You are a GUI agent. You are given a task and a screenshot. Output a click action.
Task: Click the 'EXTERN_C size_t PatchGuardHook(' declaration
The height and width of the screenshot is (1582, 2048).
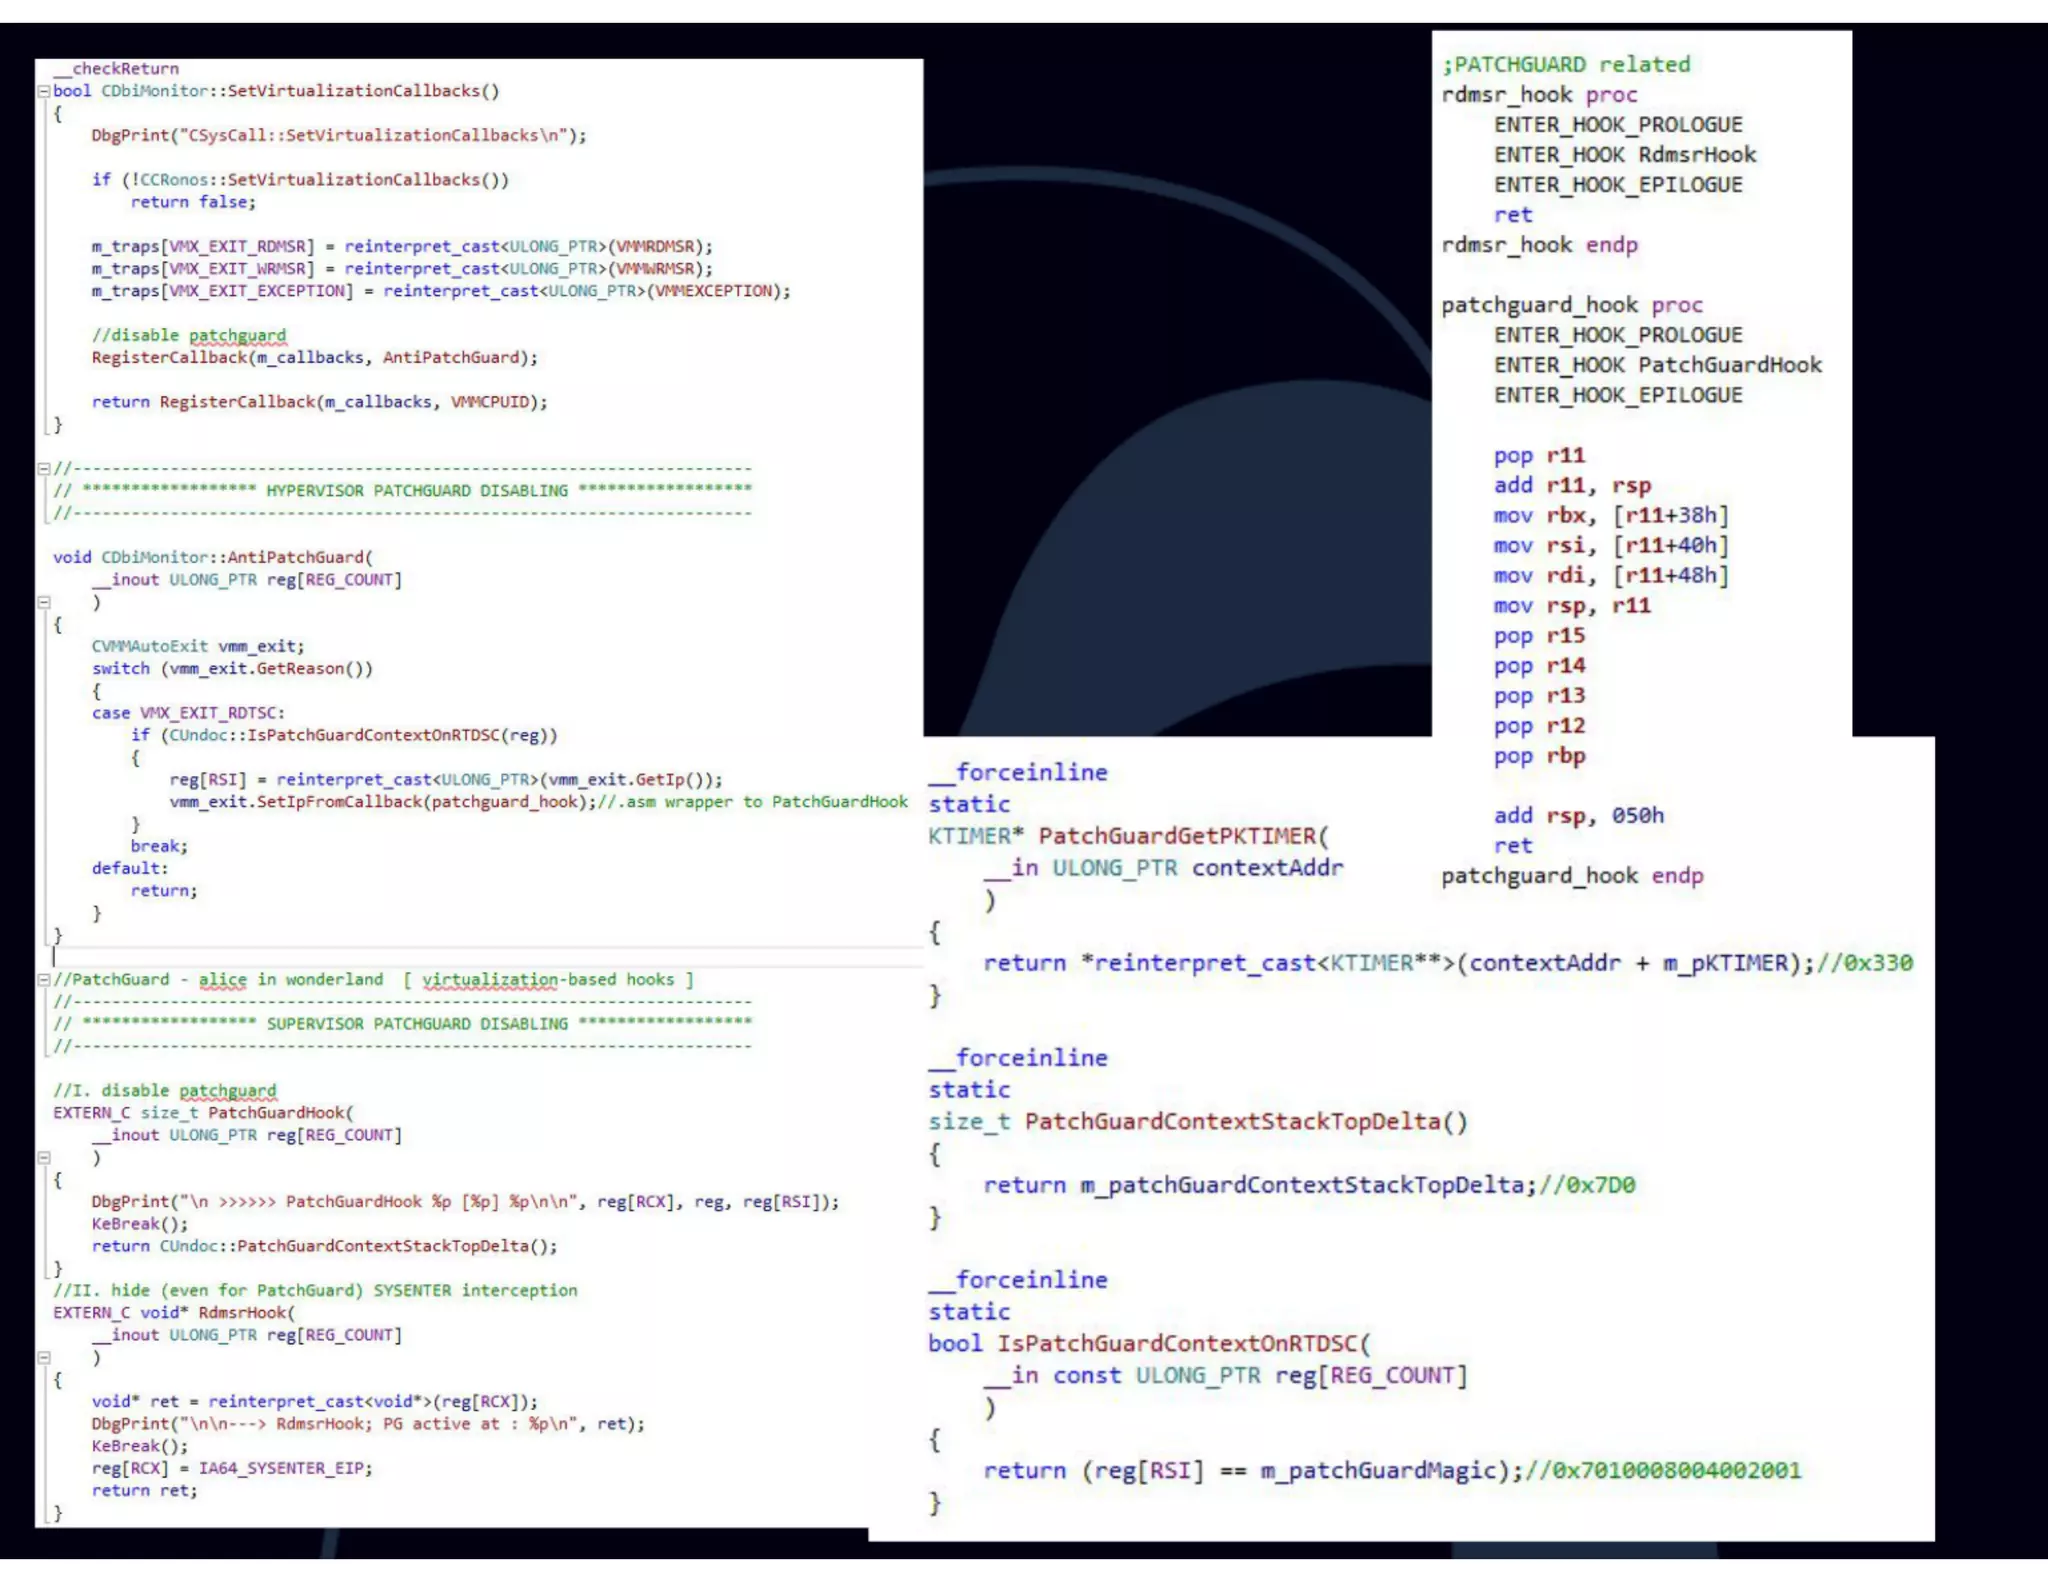[204, 1113]
